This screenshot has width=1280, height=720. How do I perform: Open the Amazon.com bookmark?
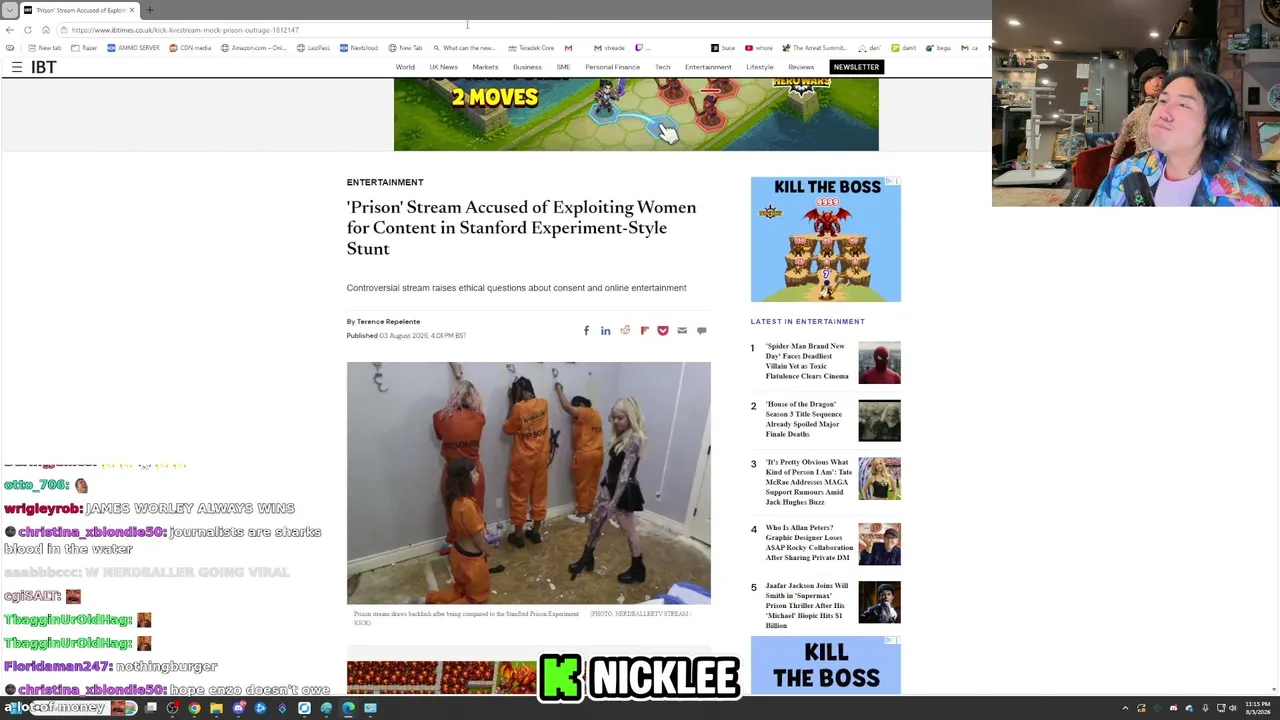[x=253, y=48]
